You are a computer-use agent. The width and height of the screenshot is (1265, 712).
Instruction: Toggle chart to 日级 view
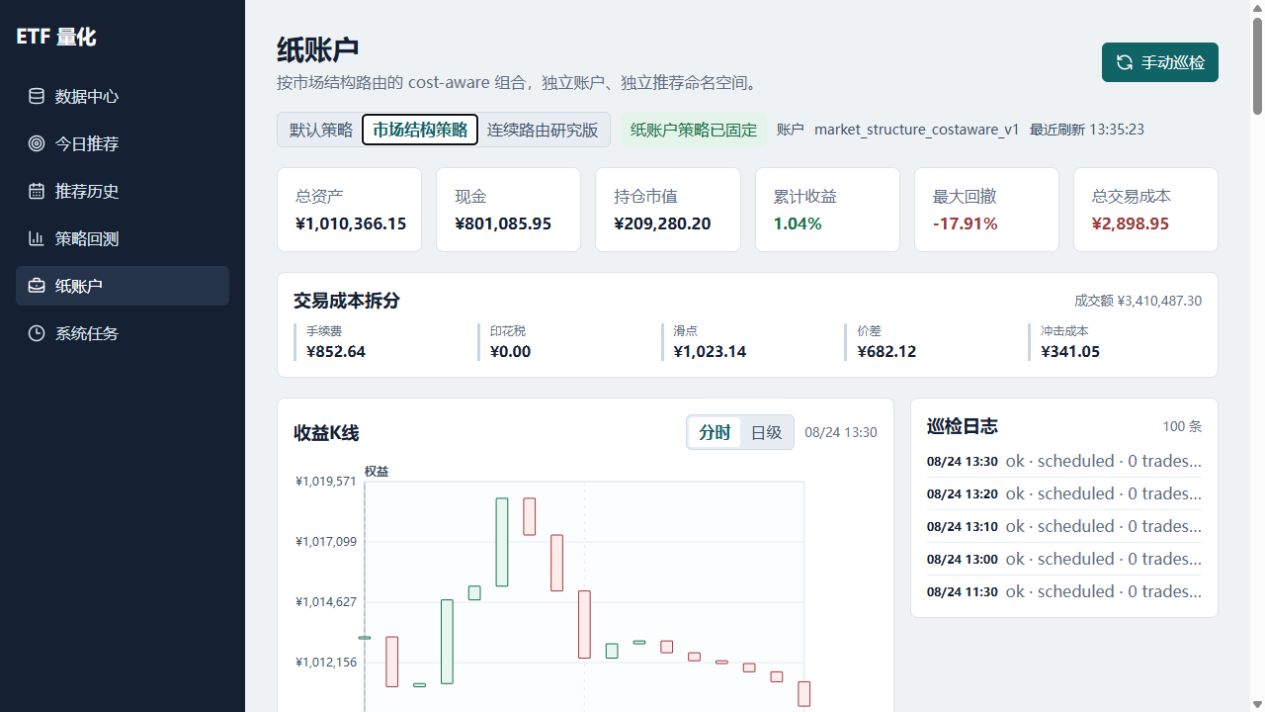point(766,433)
